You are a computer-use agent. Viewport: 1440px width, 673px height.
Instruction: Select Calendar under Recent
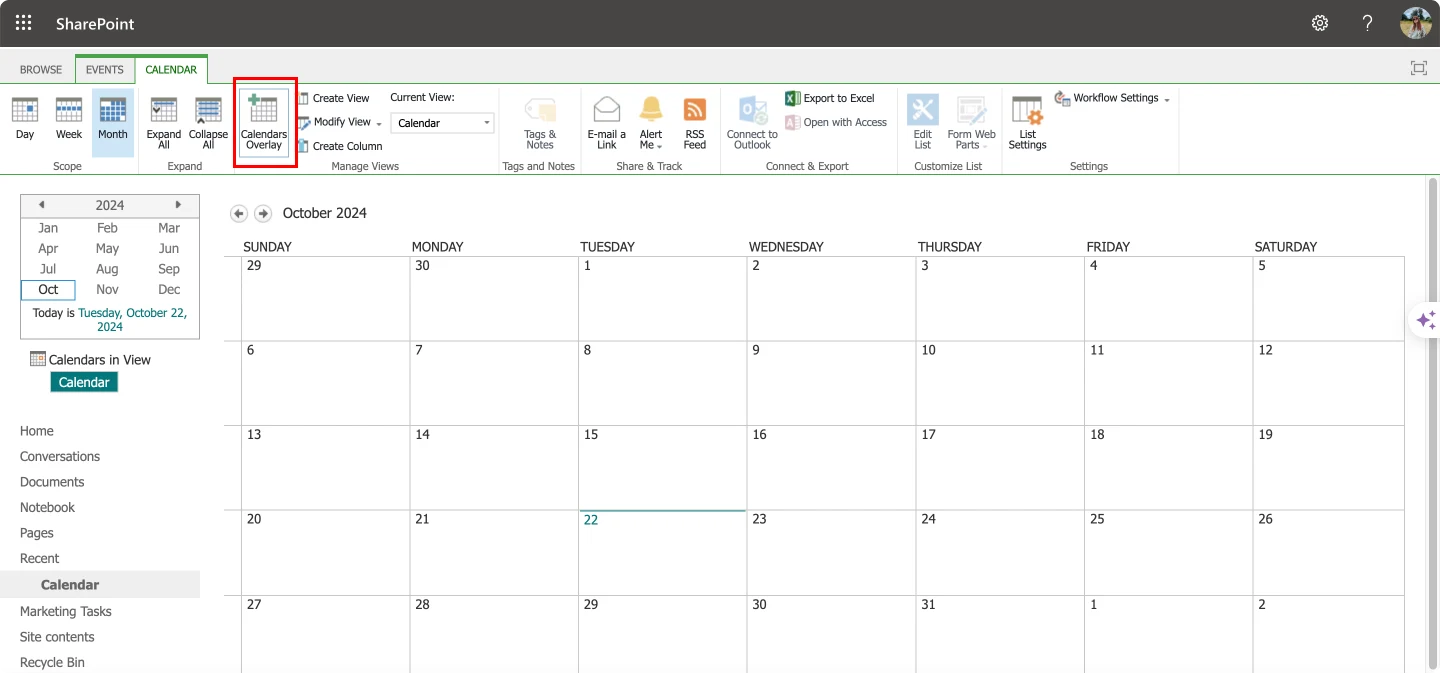click(70, 585)
